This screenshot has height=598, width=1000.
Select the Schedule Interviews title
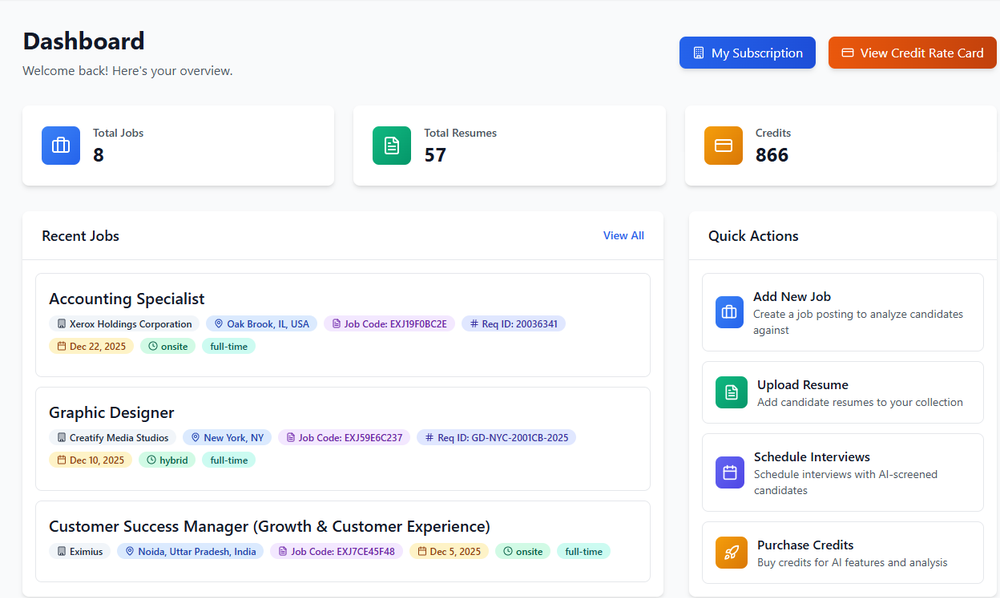click(811, 456)
